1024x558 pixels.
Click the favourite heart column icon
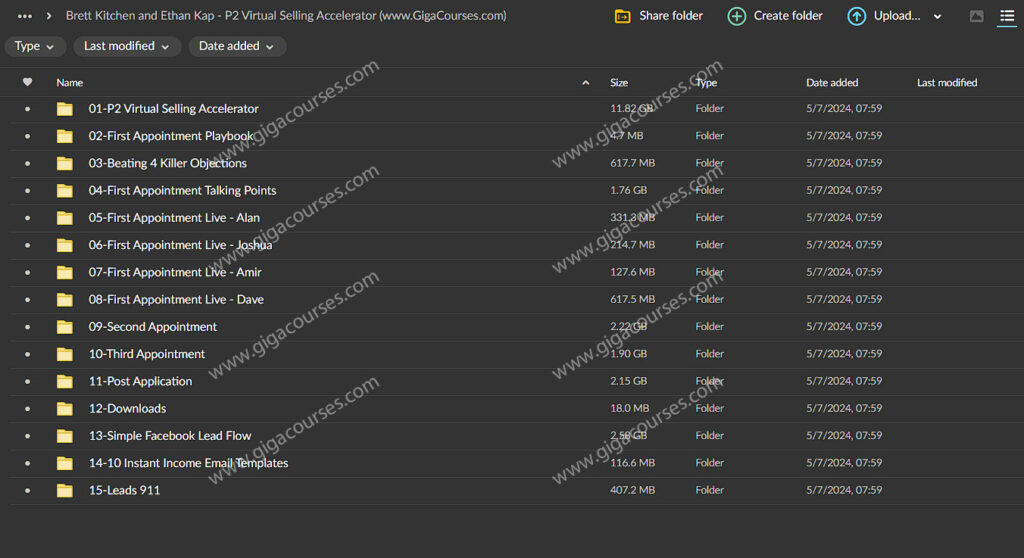click(x=27, y=82)
